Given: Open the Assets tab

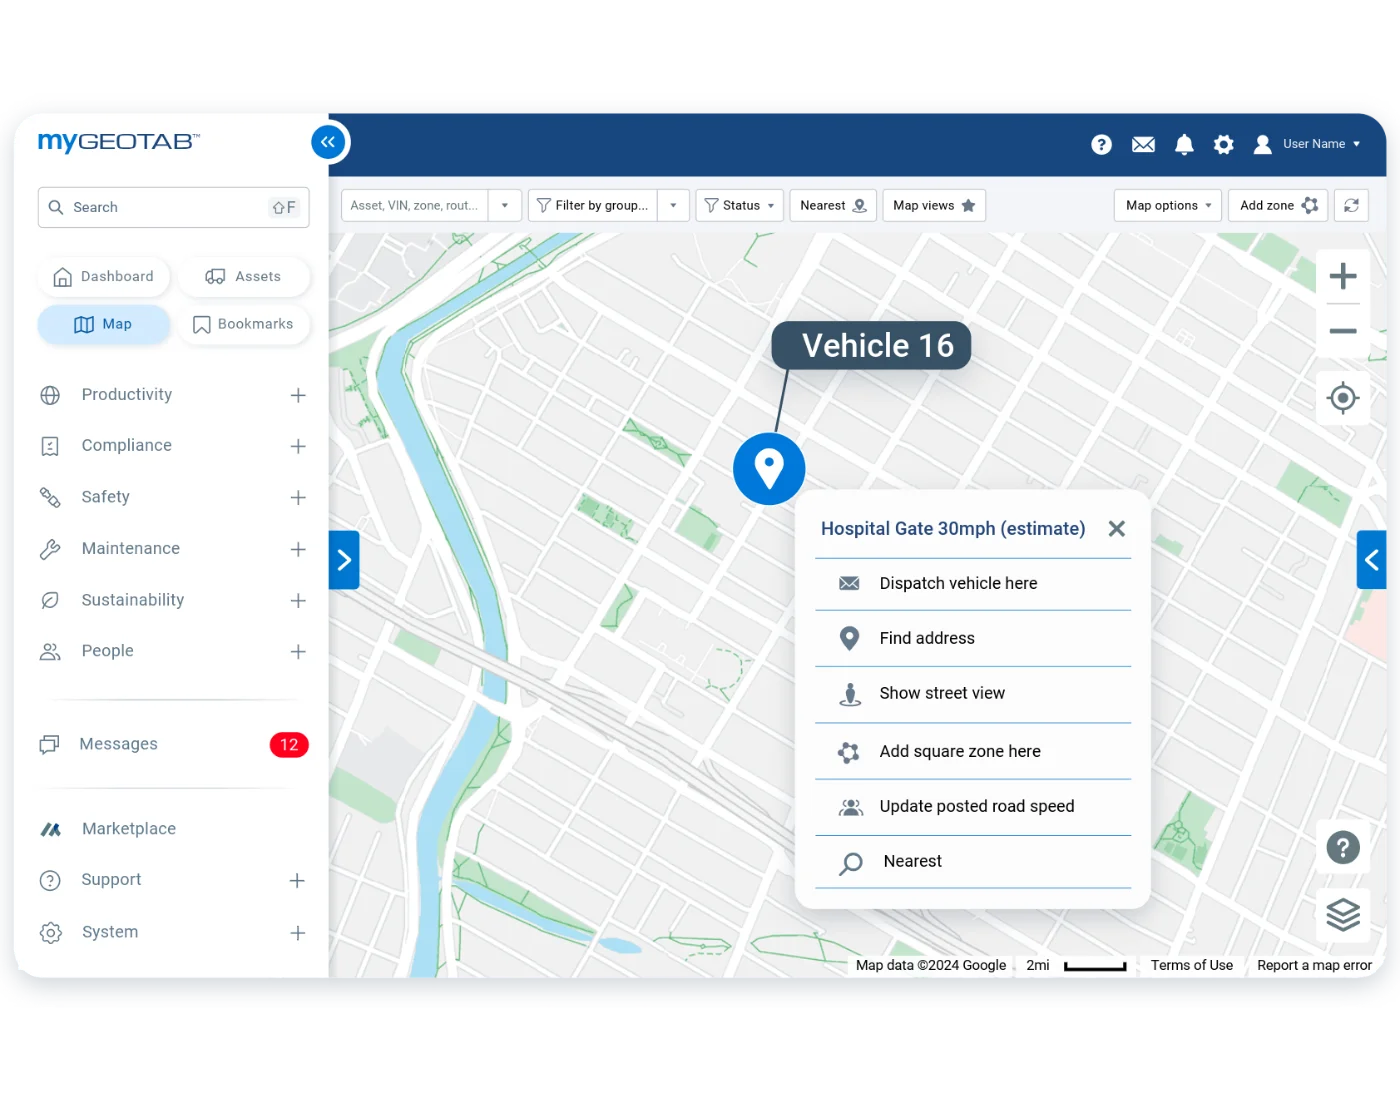Looking at the screenshot, I should pos(243,277).
